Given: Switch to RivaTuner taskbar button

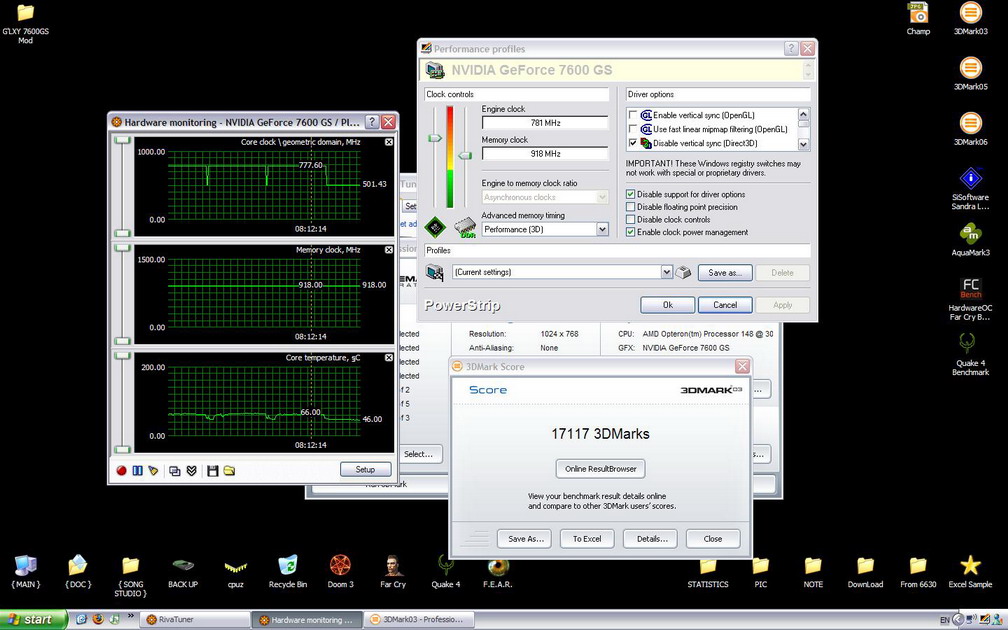Looking at the screenshot, I should coord(194,620).
